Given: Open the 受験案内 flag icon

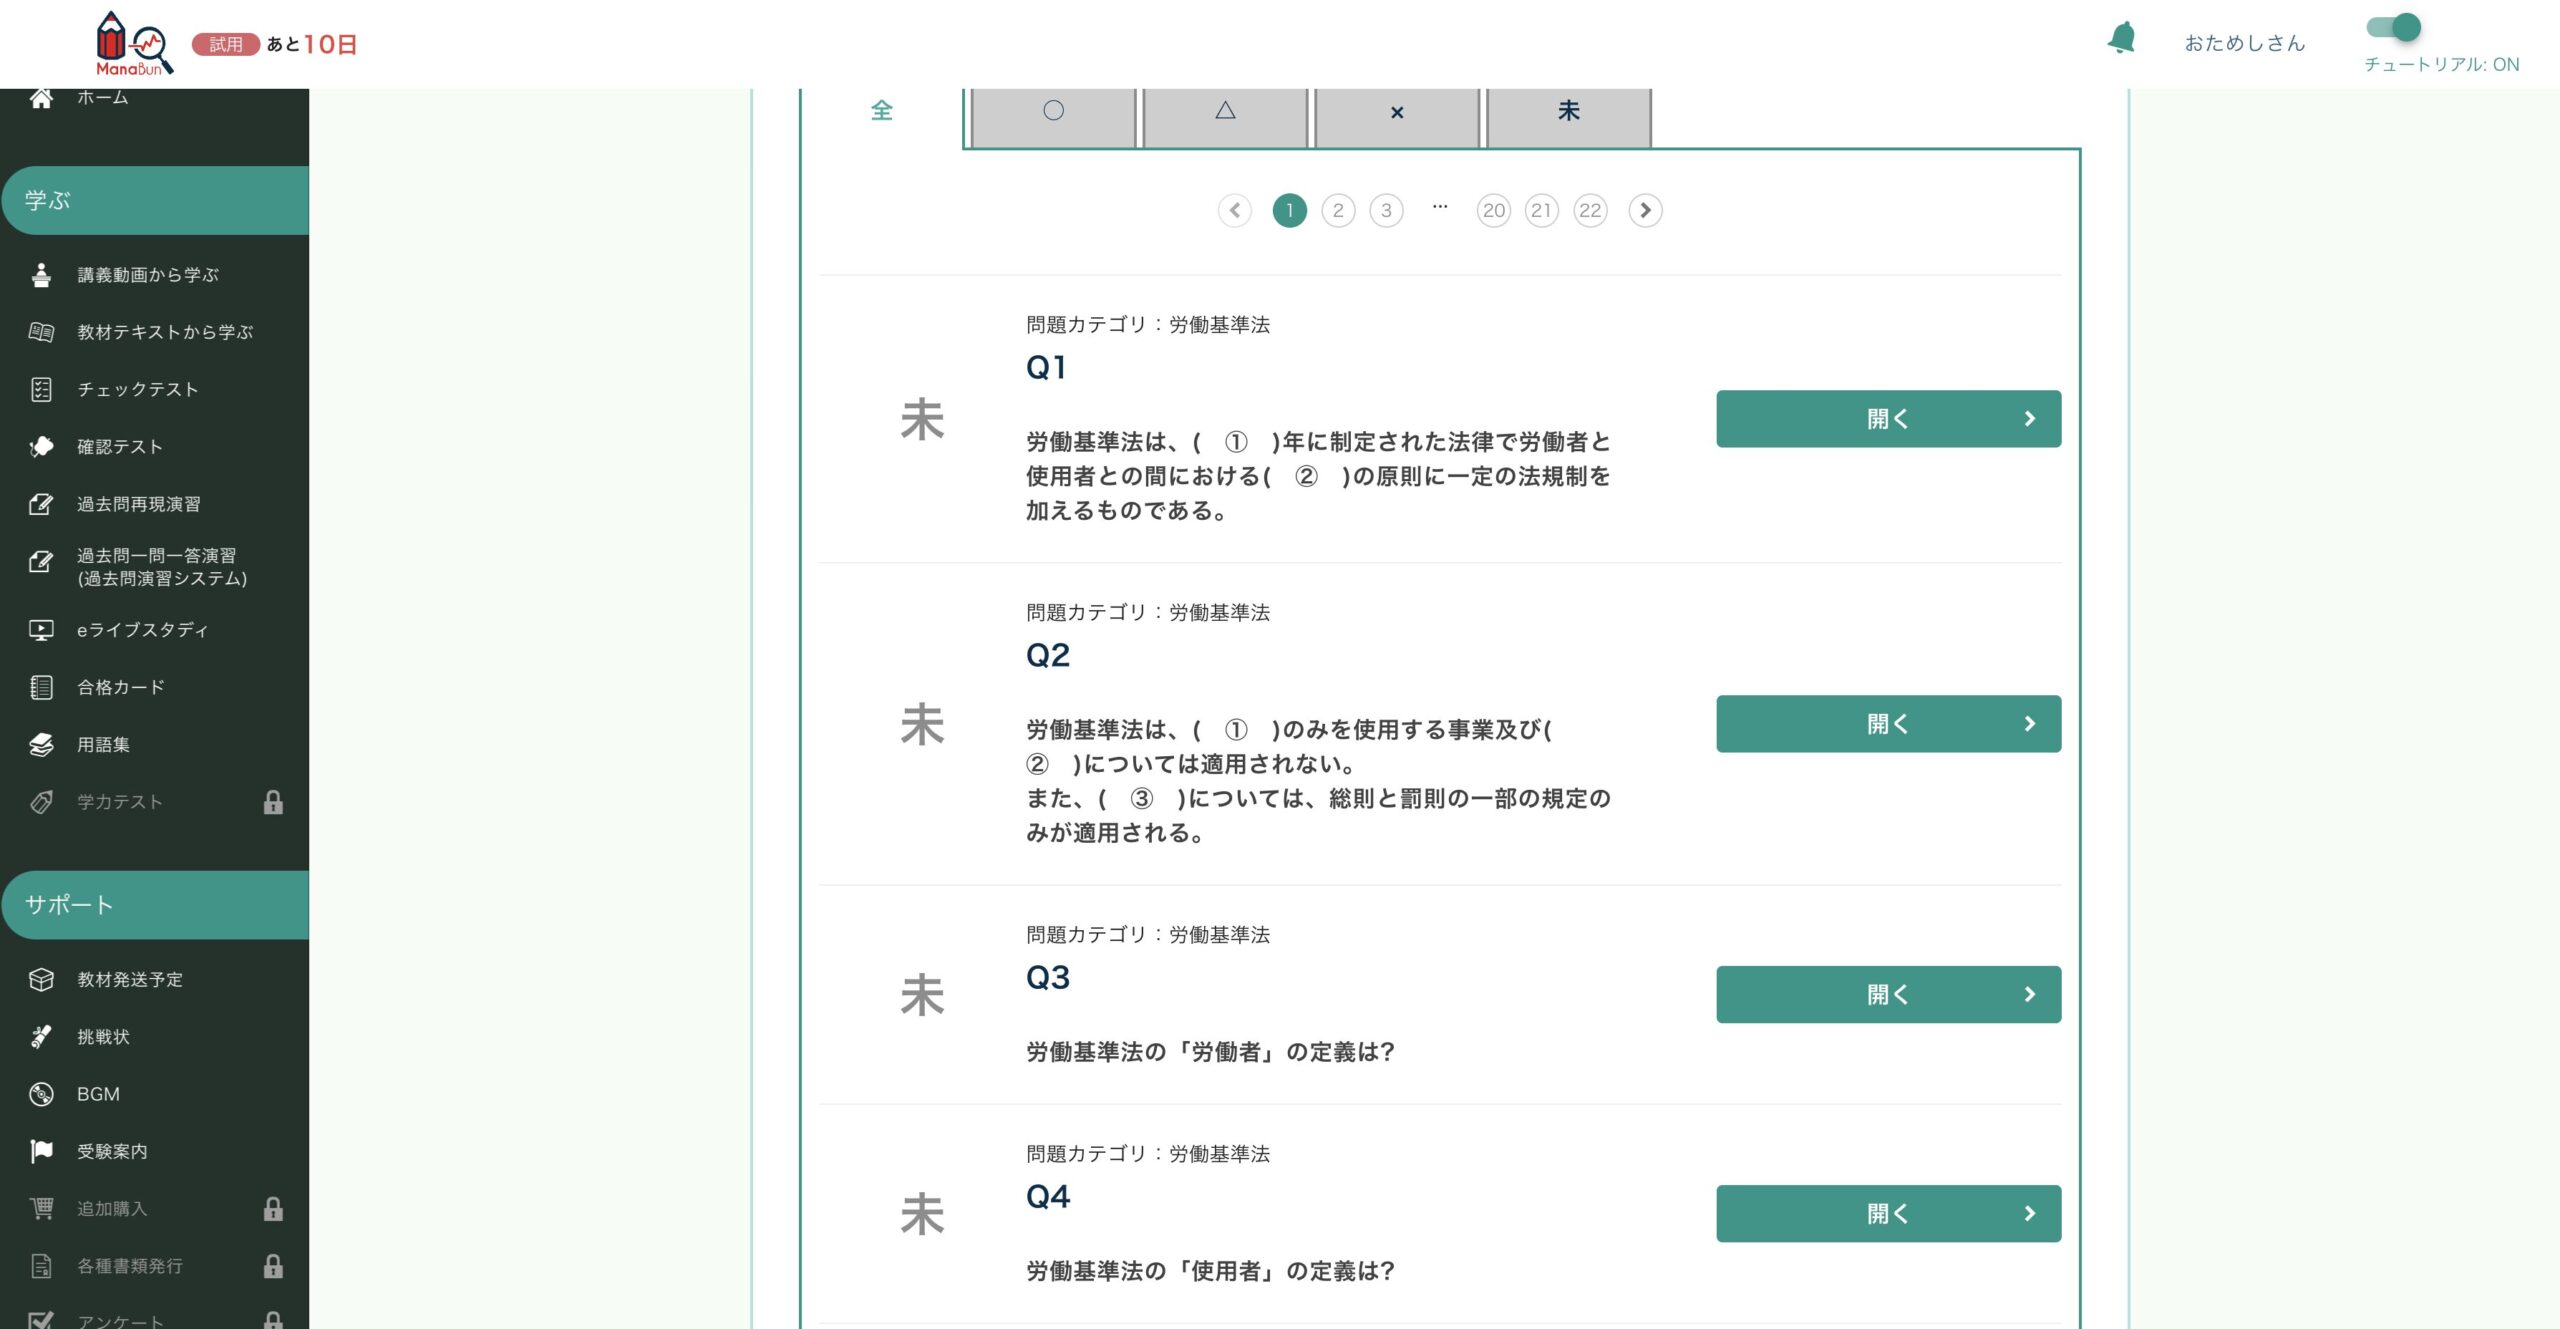Looking at the screenshot, I should (41, 1151).
